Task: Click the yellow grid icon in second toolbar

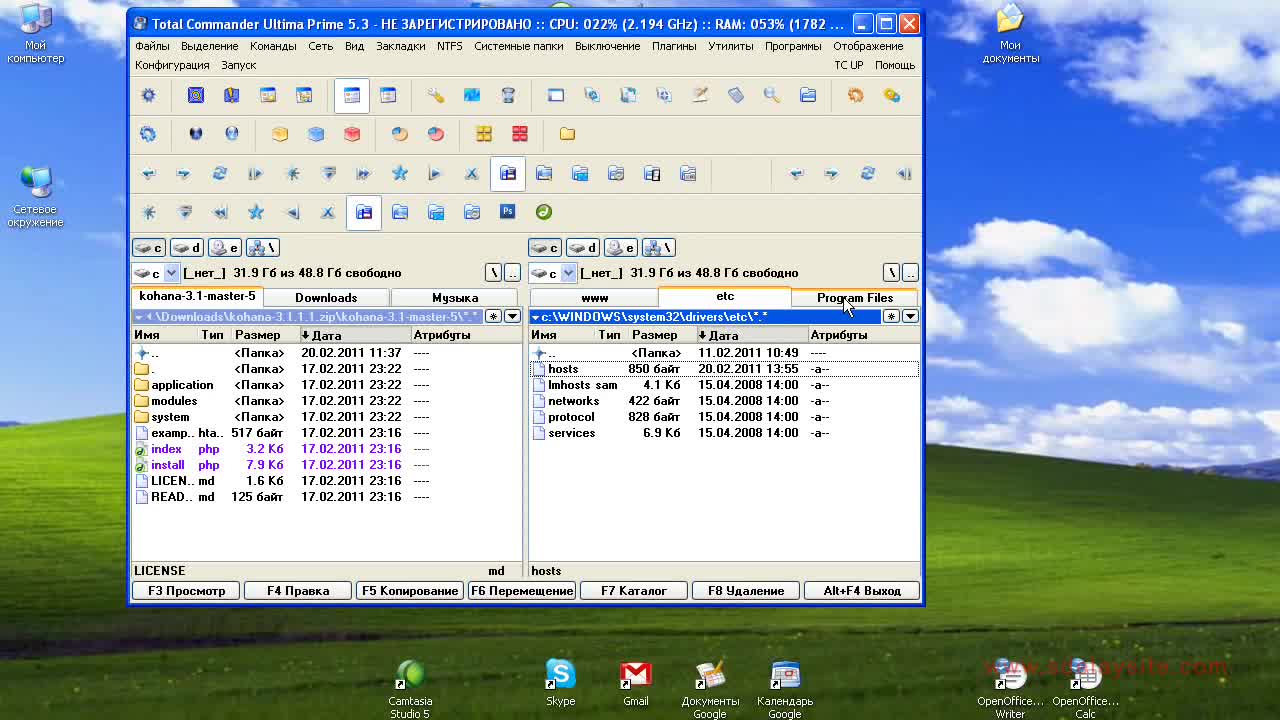Action: pyautogui.click(x=484, y=134)
